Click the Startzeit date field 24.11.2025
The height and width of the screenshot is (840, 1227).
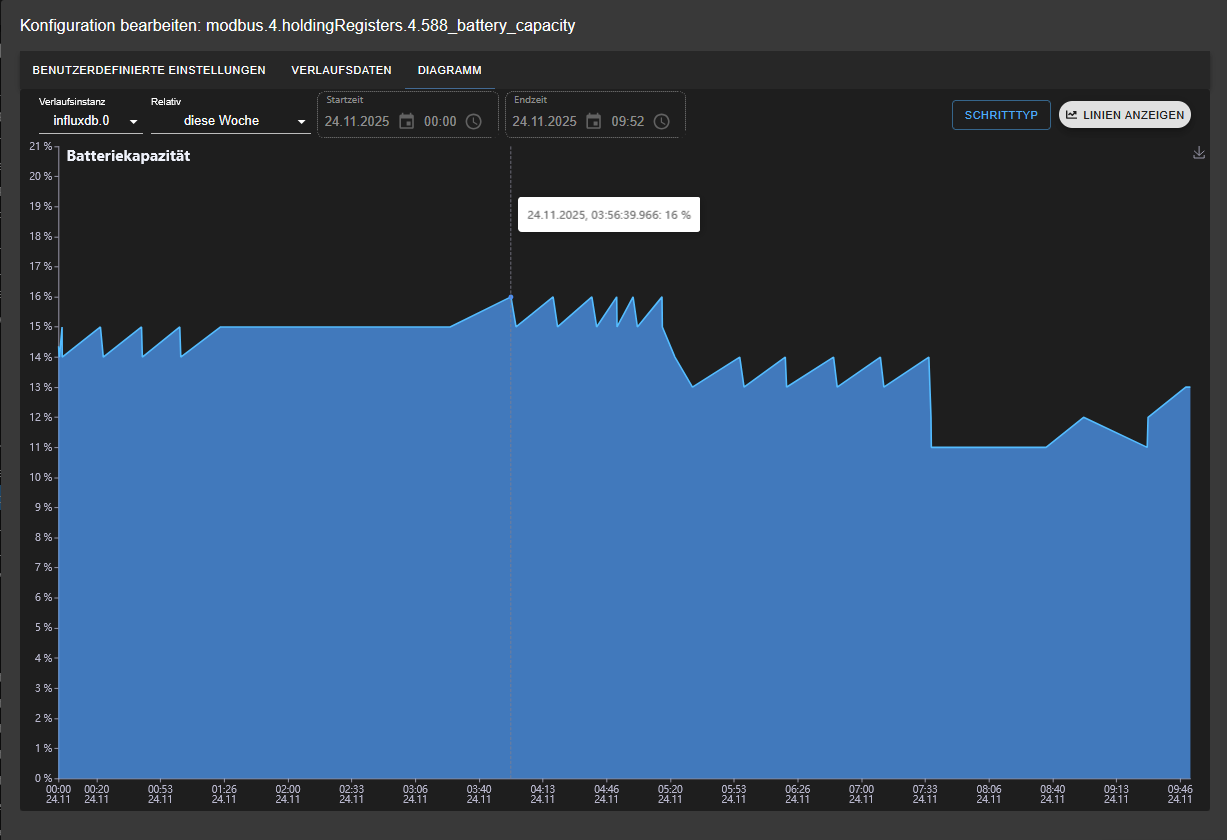pyautogui.click(x=356, y=121)
